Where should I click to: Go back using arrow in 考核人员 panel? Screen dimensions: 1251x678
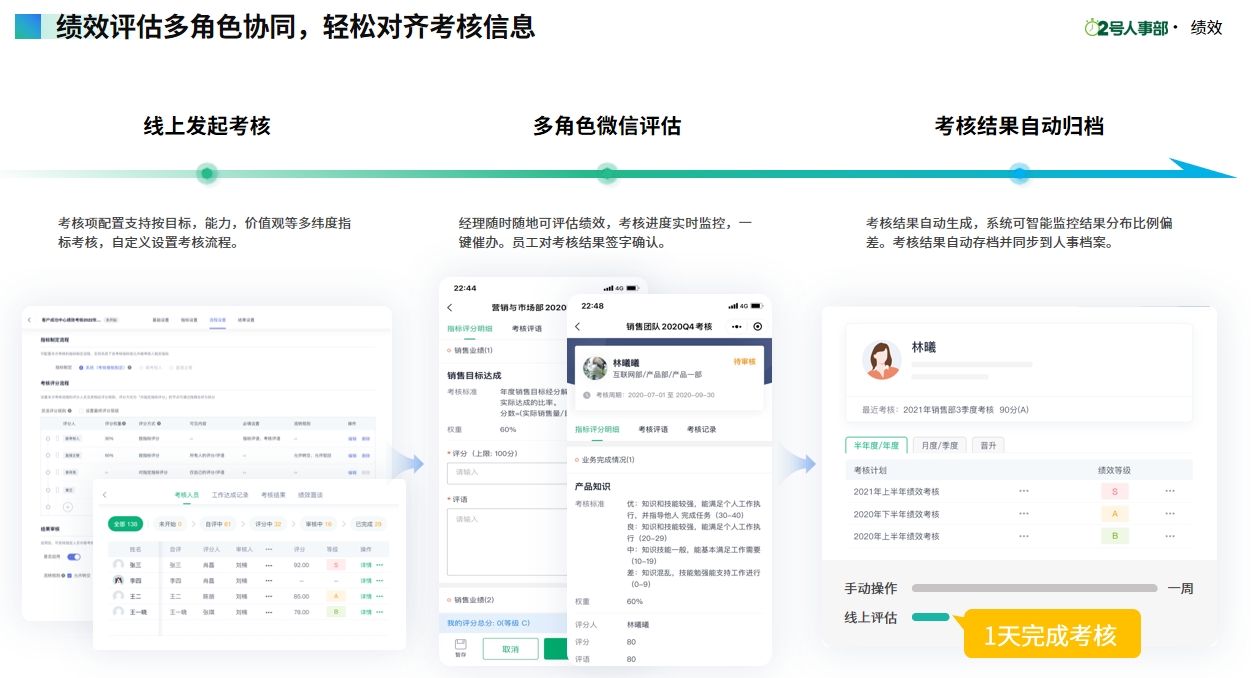coord(104,495)
